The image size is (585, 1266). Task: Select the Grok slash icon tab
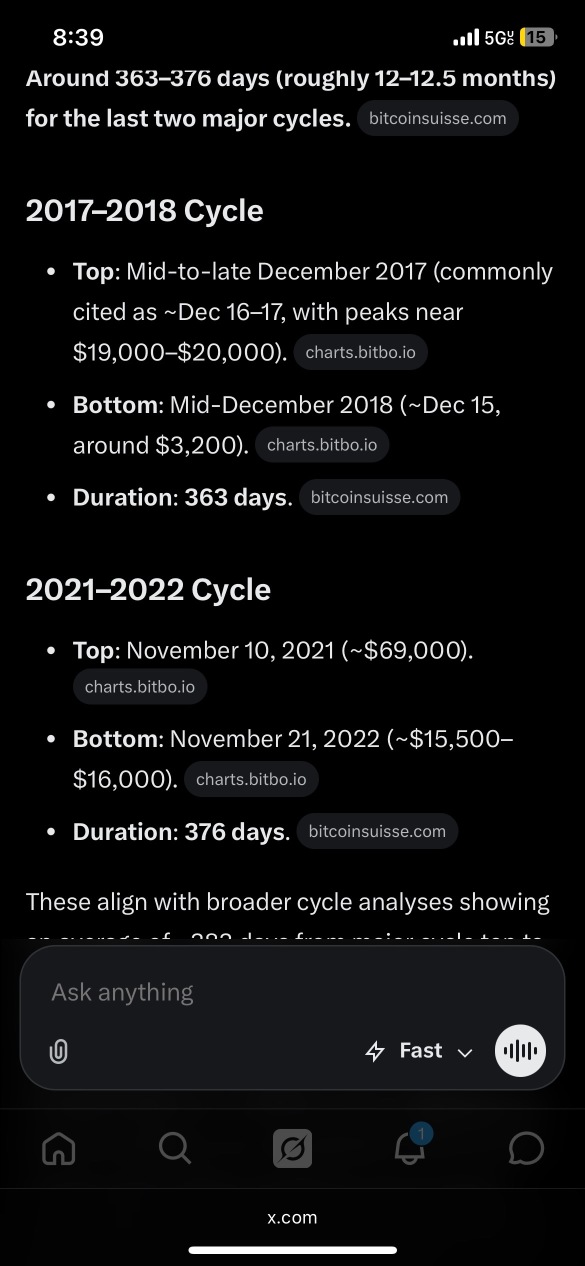tap(293, 1148)
